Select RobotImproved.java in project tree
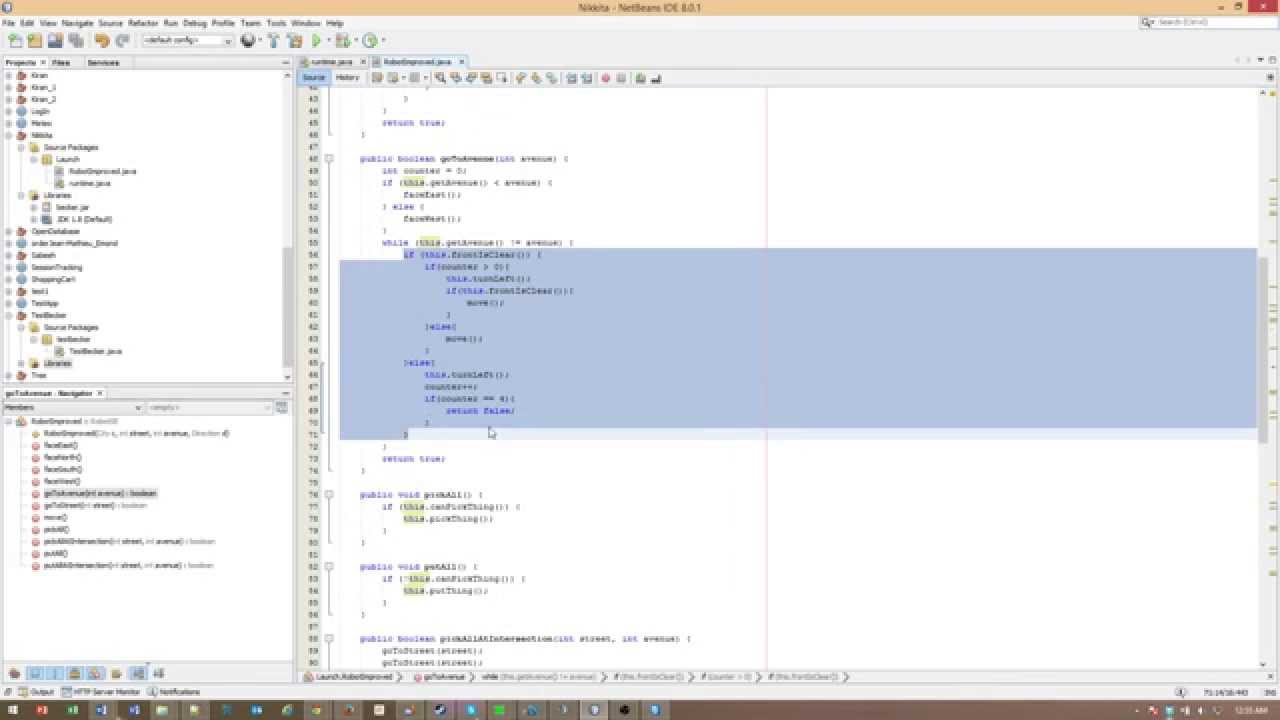 102,171
